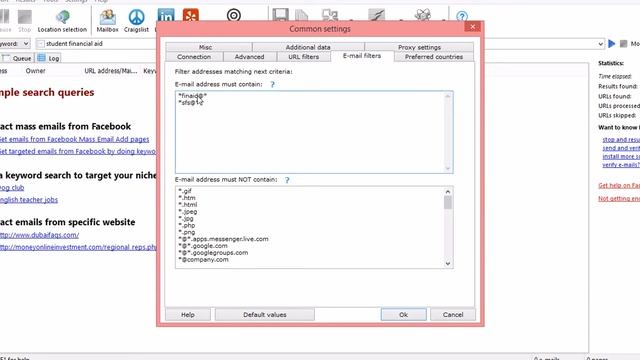Close the Common settings dialog
Screen dimensions: 640x360
pyautogui.click(x=473, y=27)
